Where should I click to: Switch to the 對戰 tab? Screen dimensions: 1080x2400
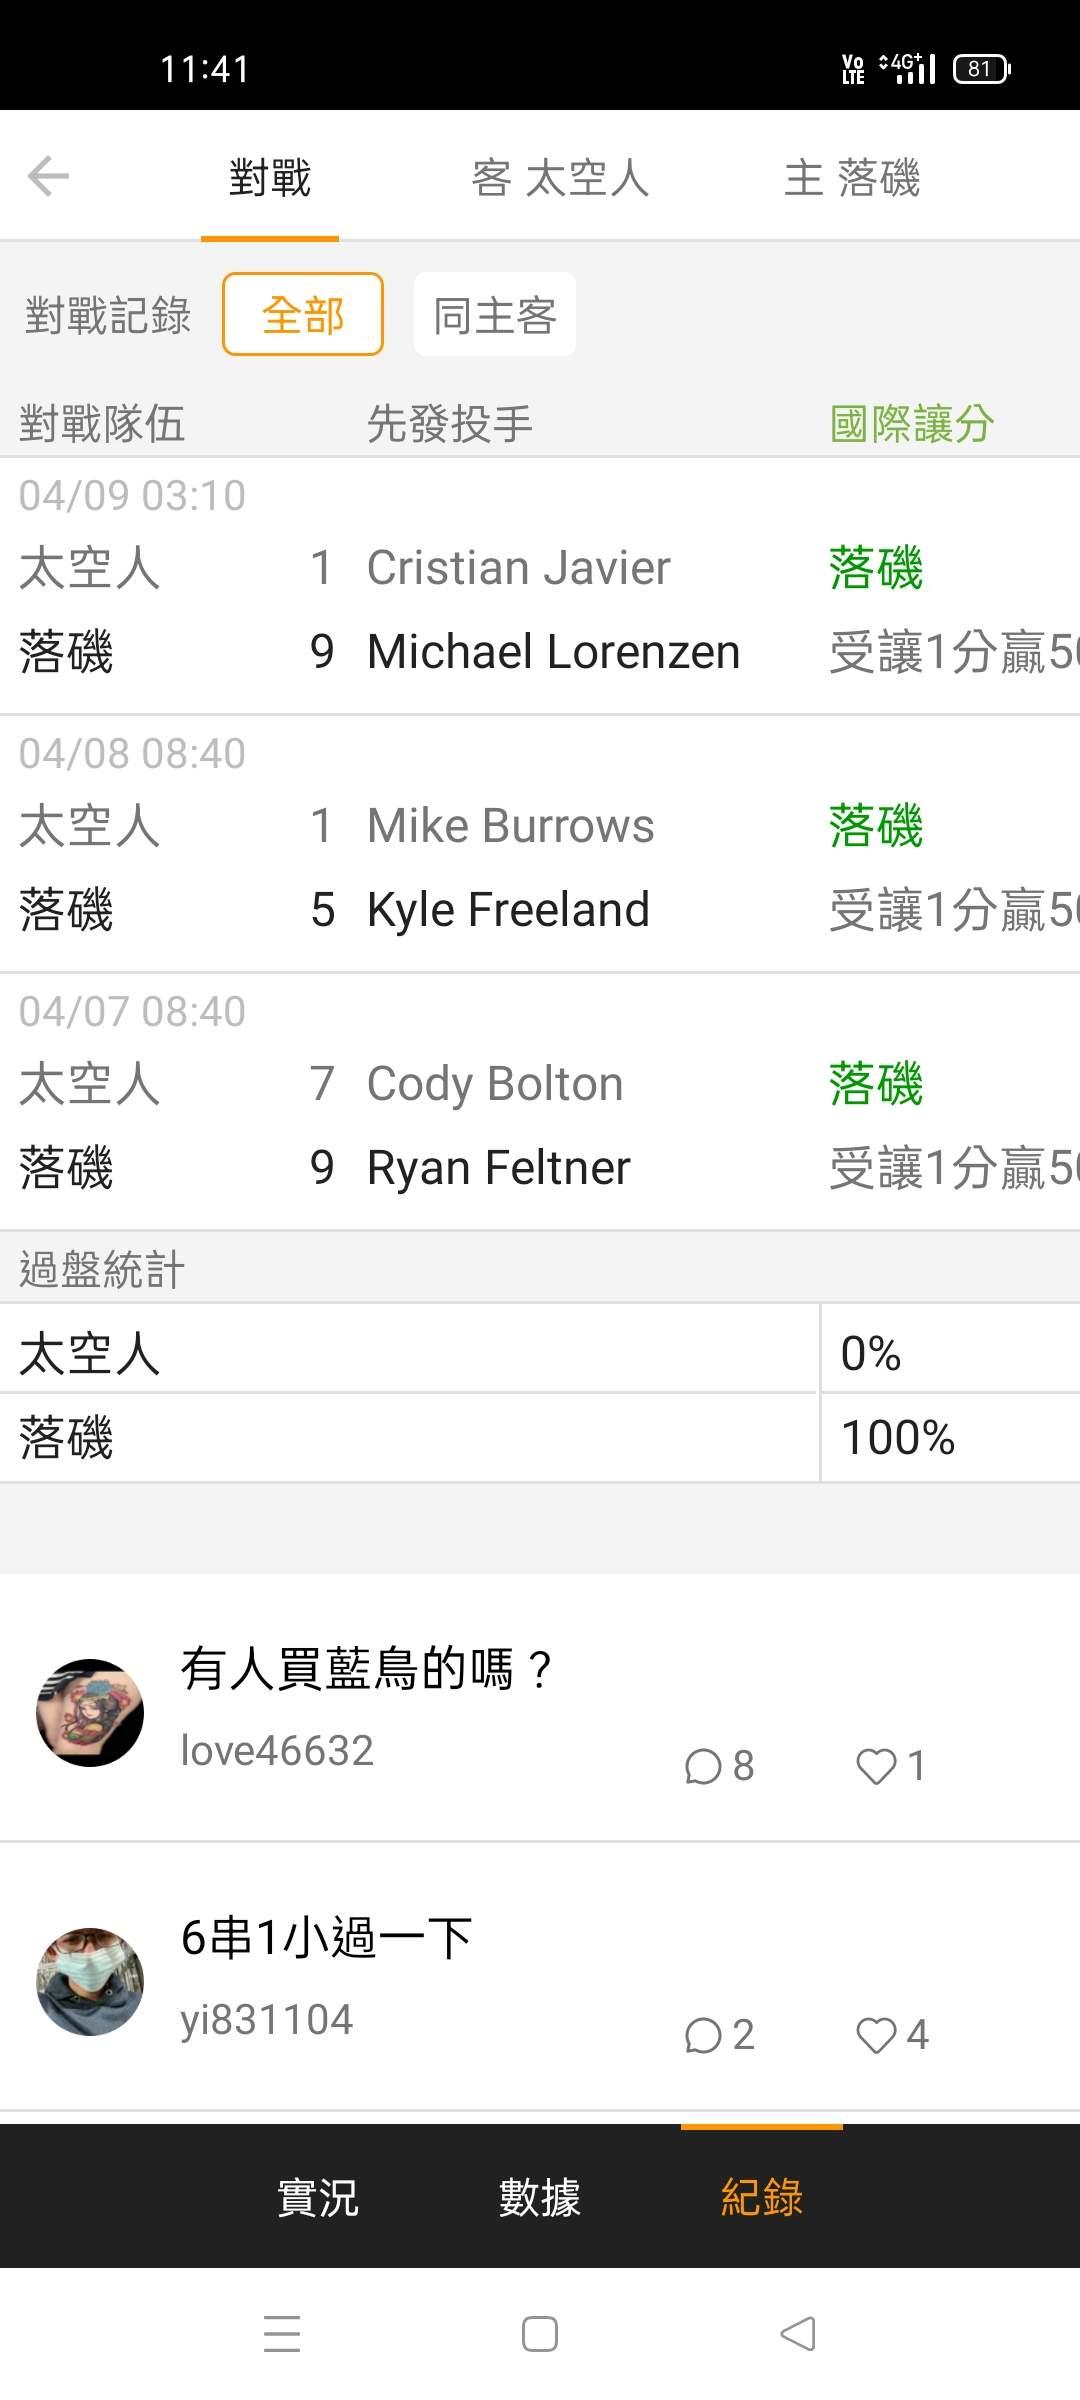click(x=270, y=178)
